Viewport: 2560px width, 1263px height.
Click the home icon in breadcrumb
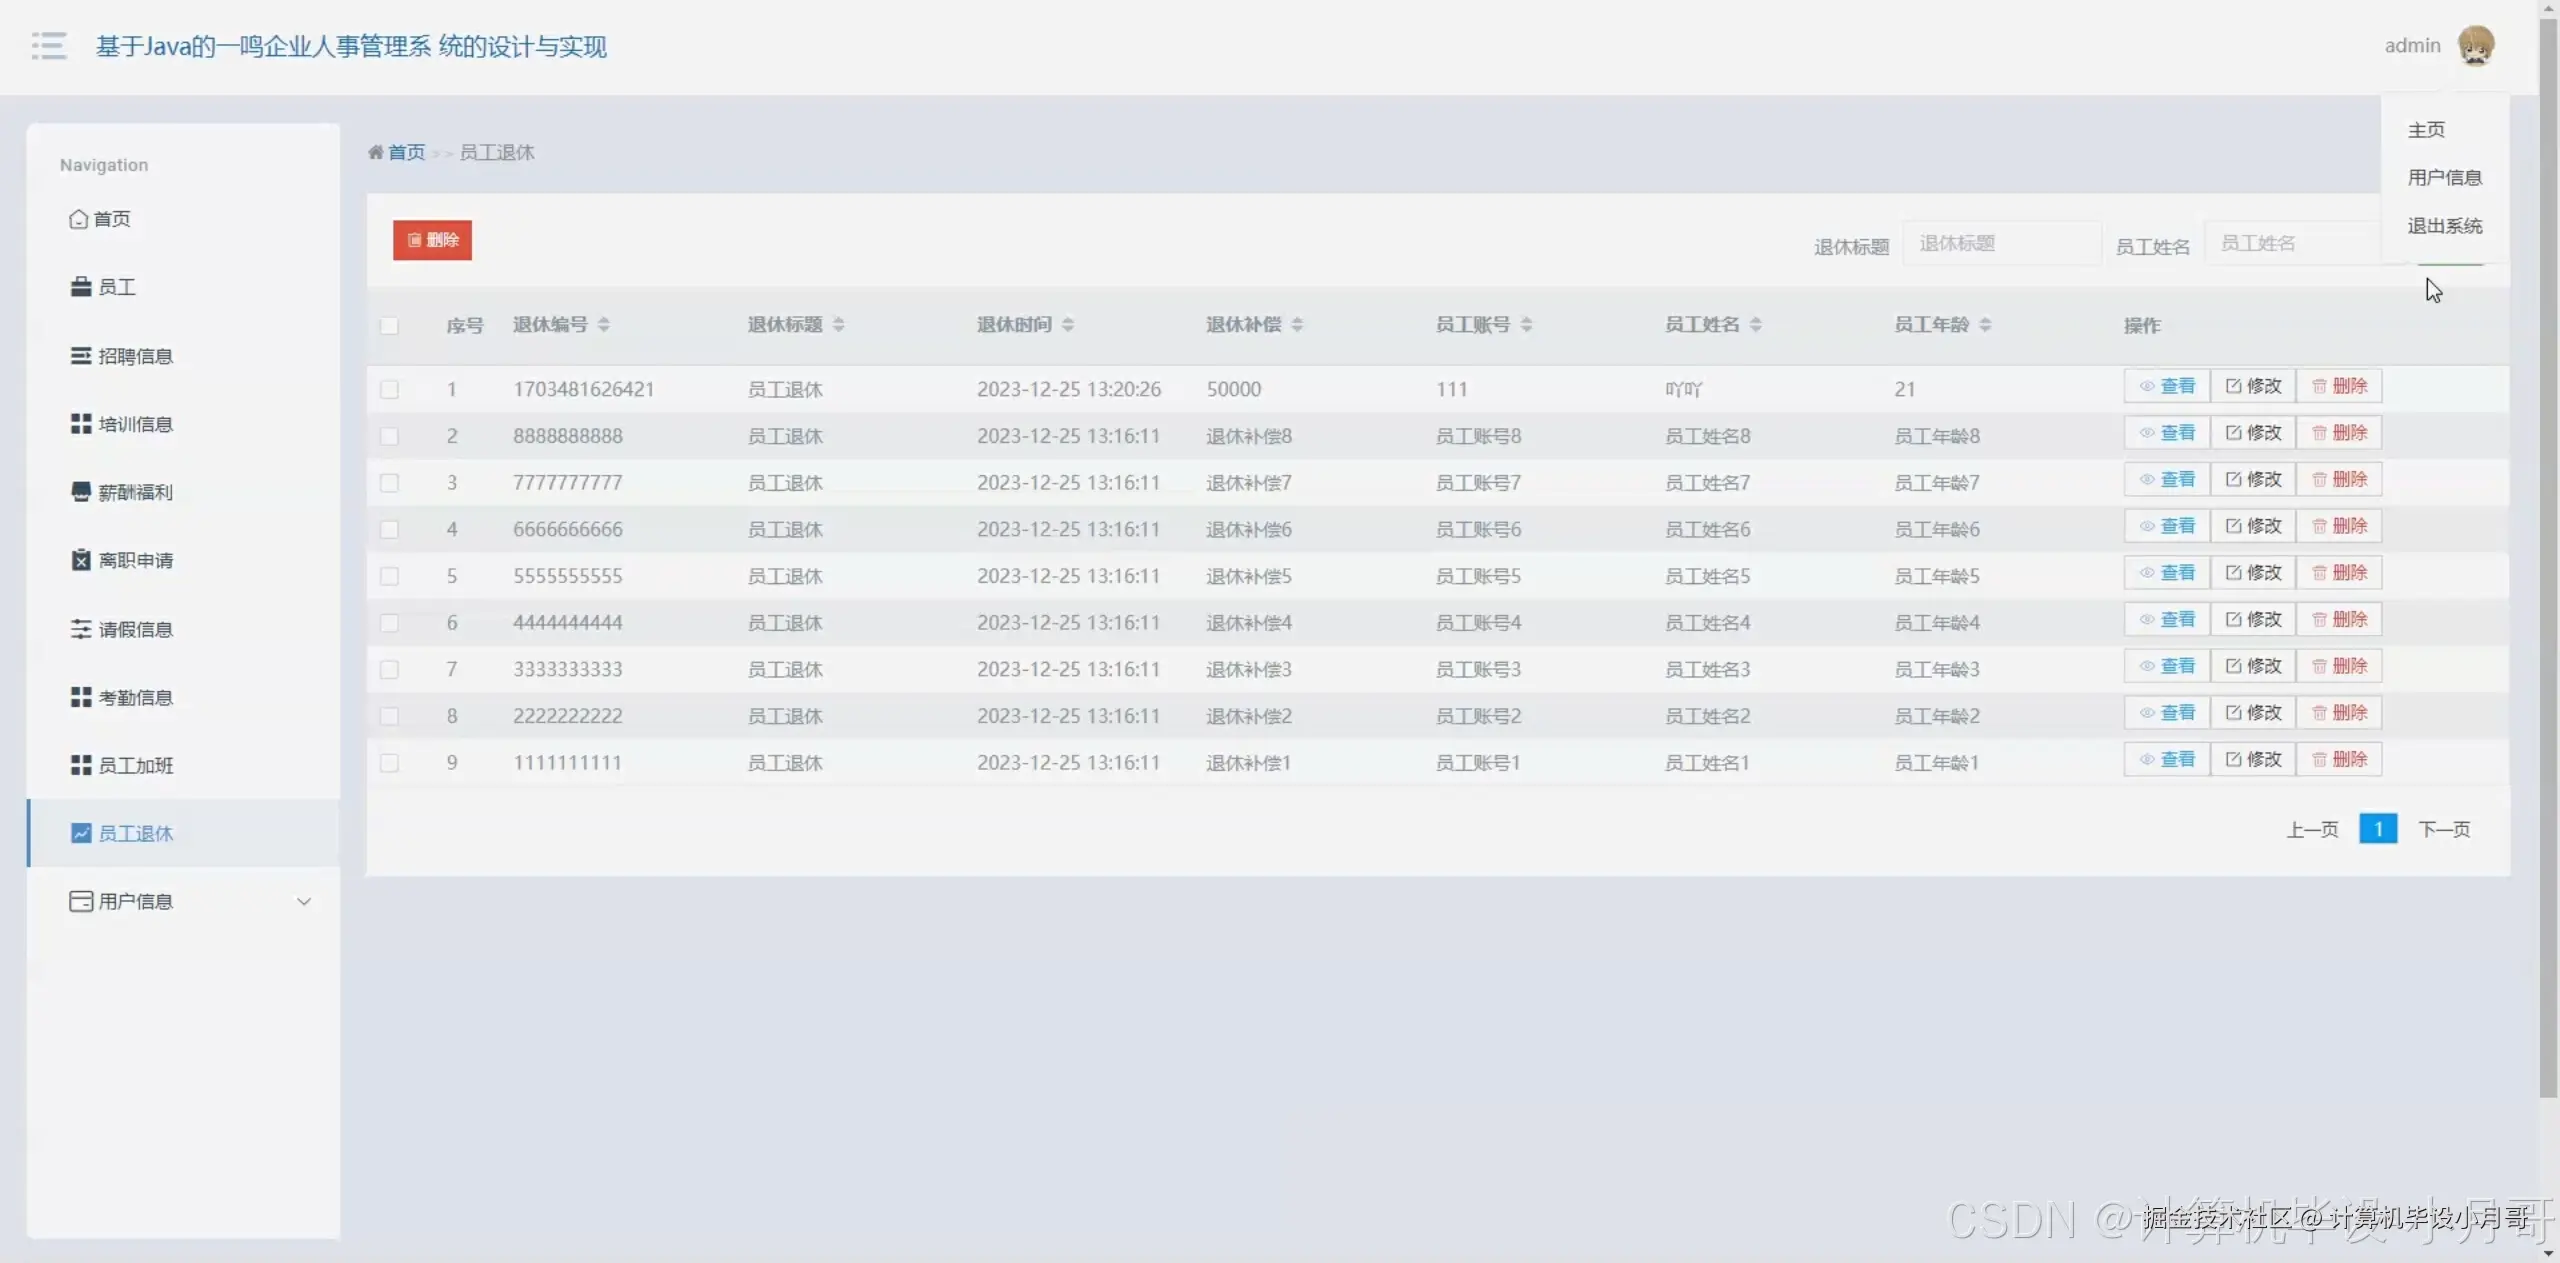pos(376,152)
